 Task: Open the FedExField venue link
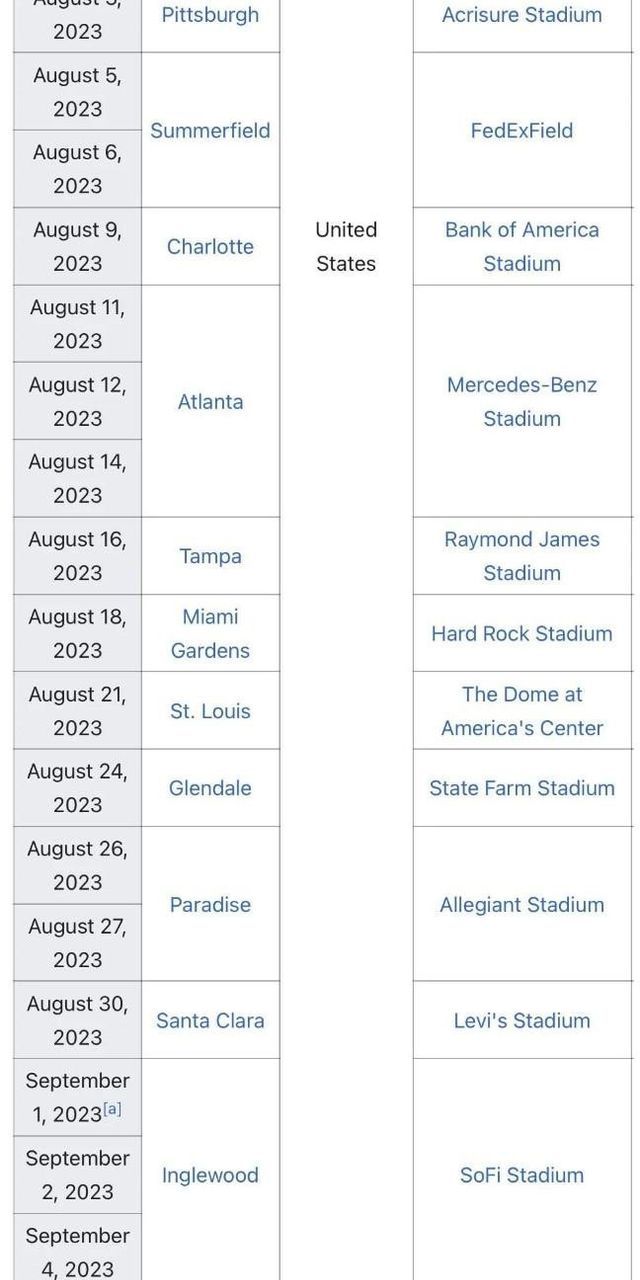click(x=522, y=130)
